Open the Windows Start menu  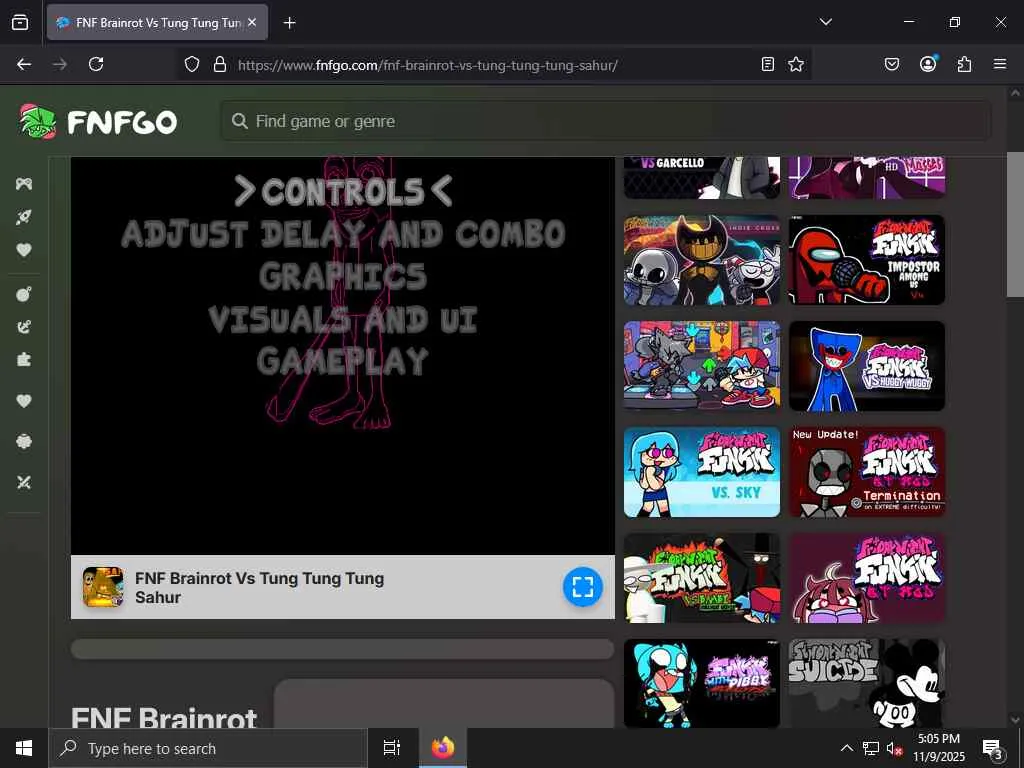(x=24, y=748)
